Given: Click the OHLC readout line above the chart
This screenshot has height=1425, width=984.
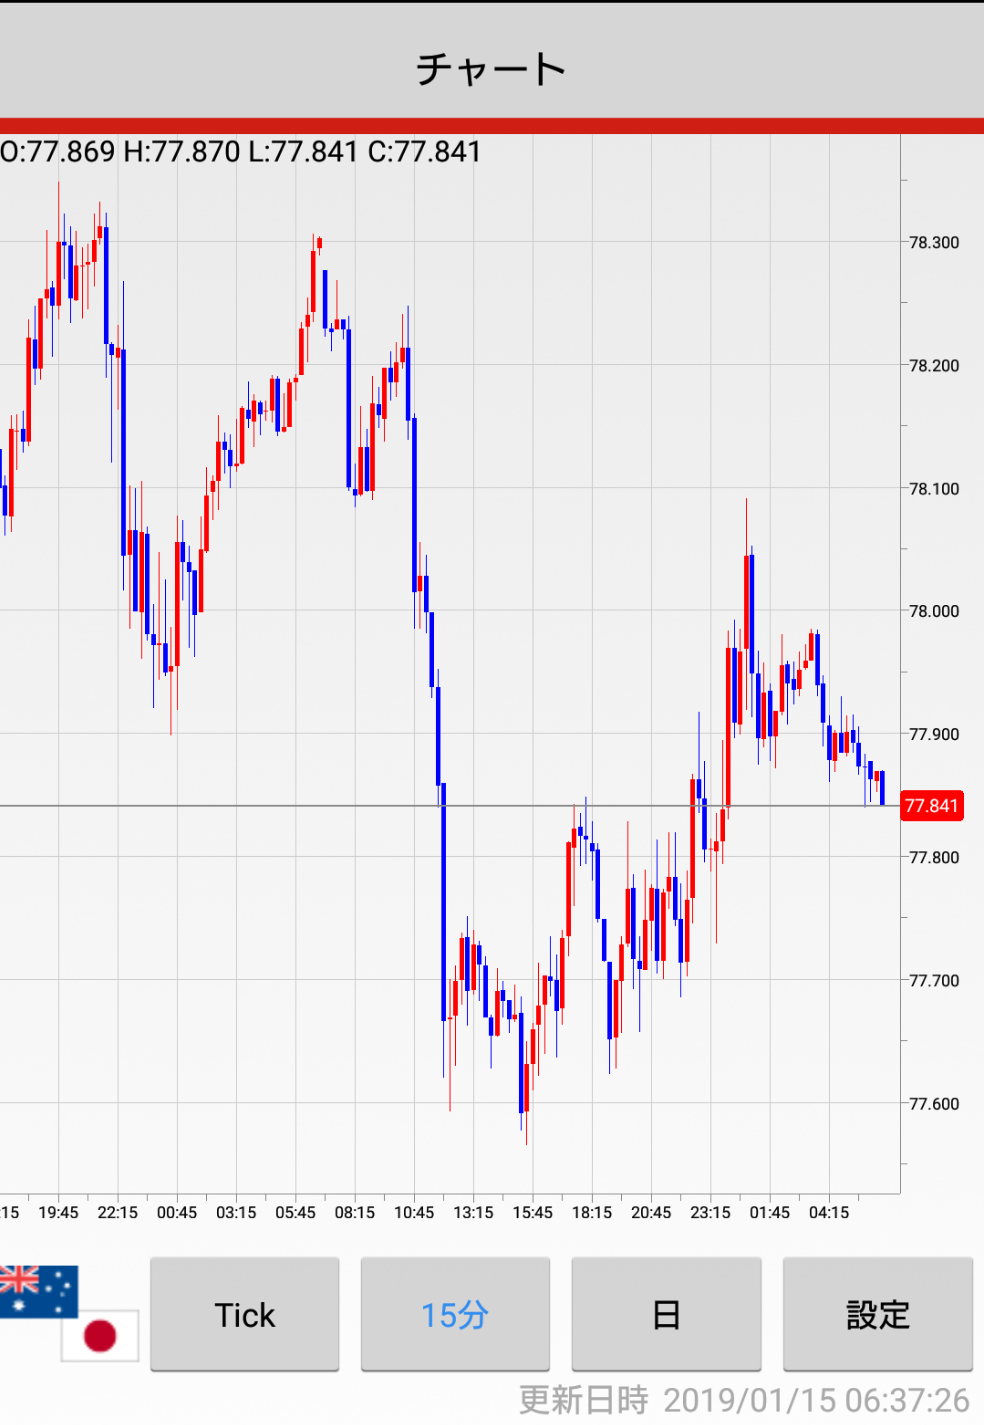Looking at the screenshot, I should click(241, 152).
